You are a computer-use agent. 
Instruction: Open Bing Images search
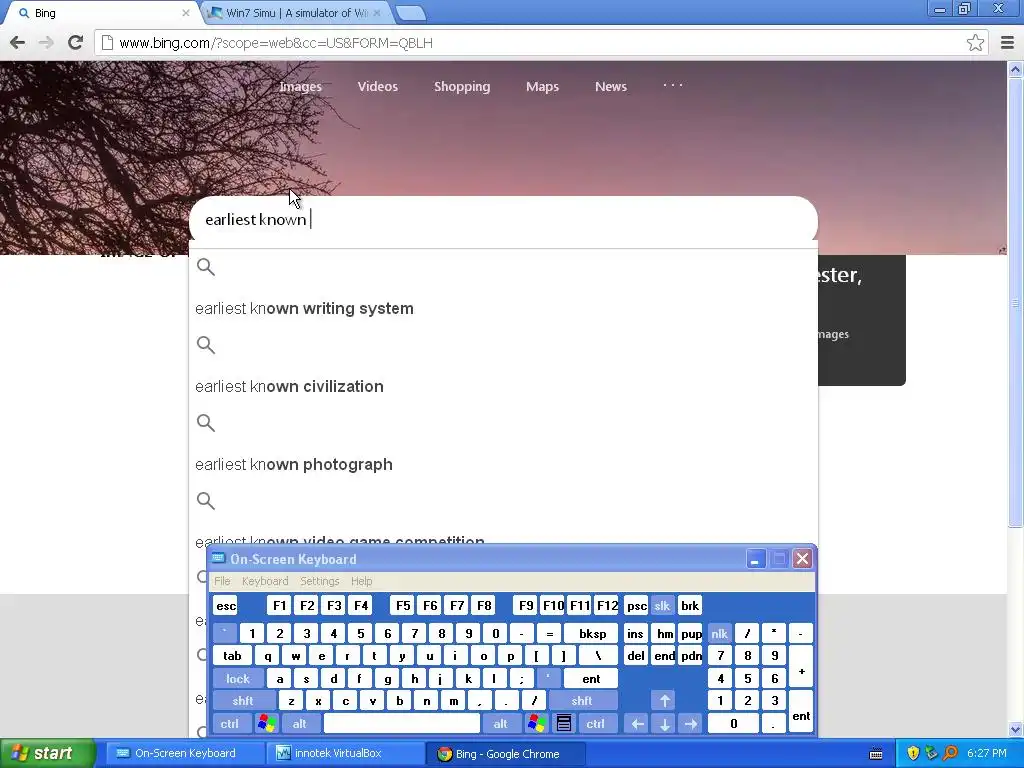300,86
